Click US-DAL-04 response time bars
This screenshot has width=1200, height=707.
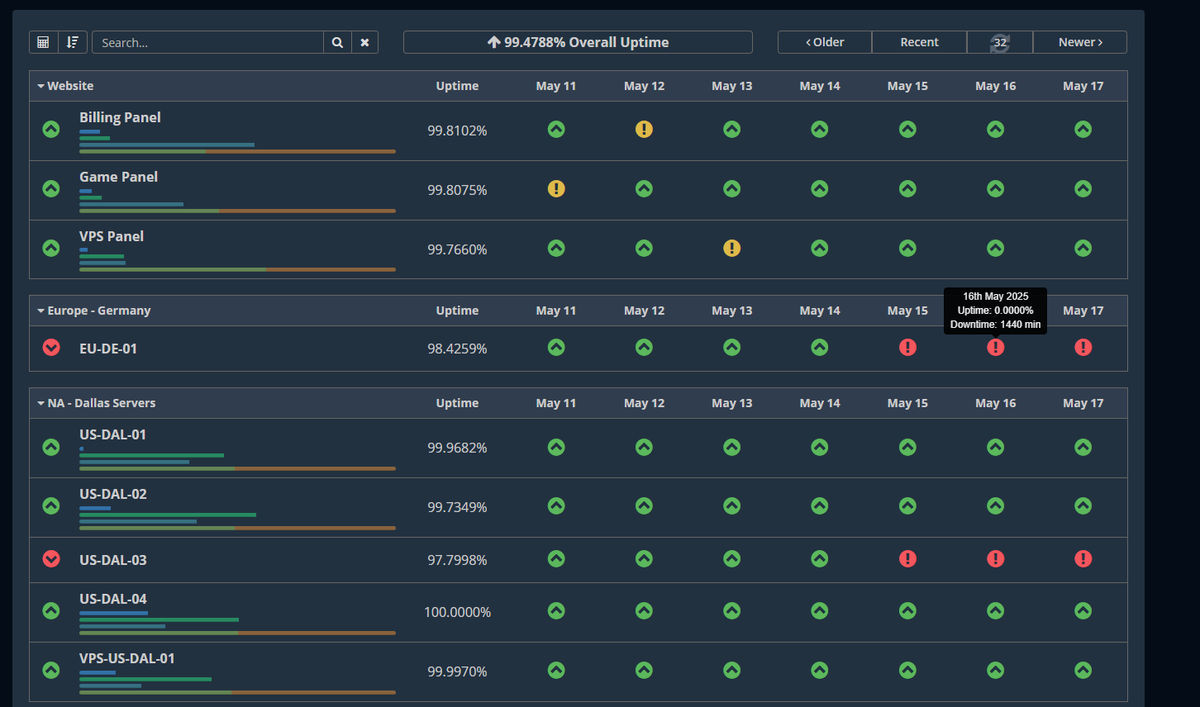click(237, 623)
